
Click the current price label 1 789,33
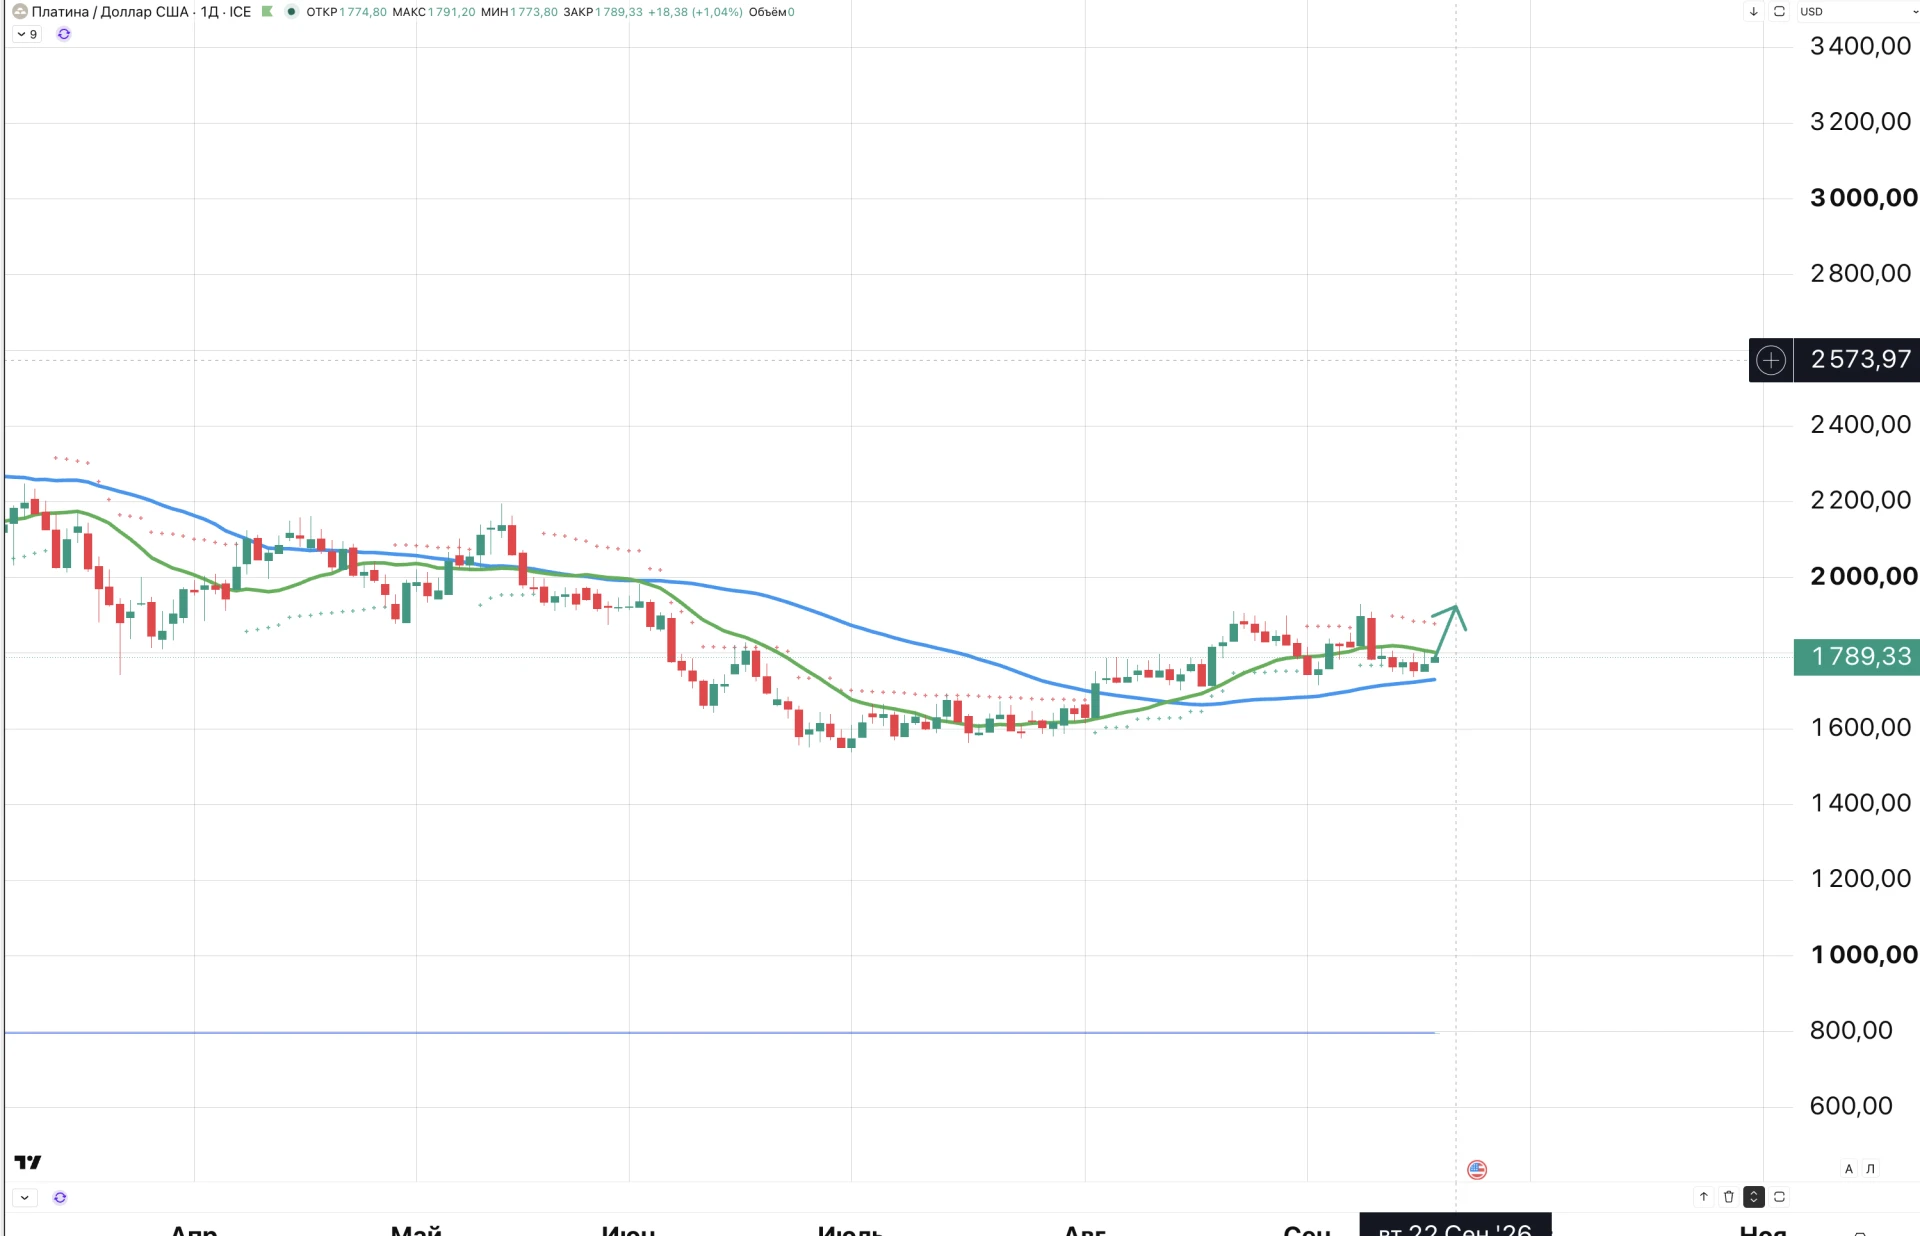pyautogui.click(x=1857, y=657)
